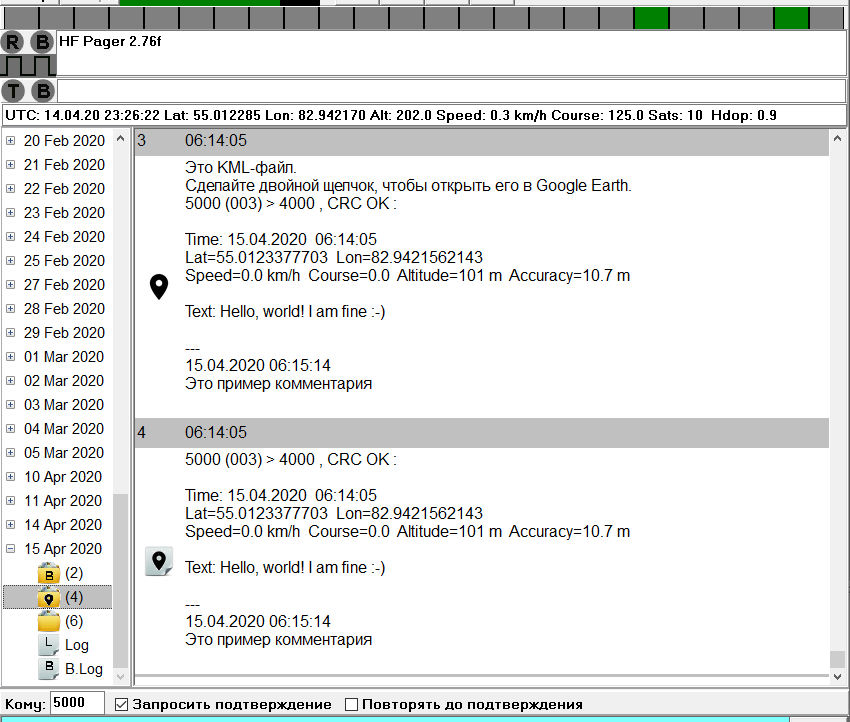This screenshot has width=850, height=722.
Task: Click the B icon beside the R indicator
Action: [x=42, y=42]
